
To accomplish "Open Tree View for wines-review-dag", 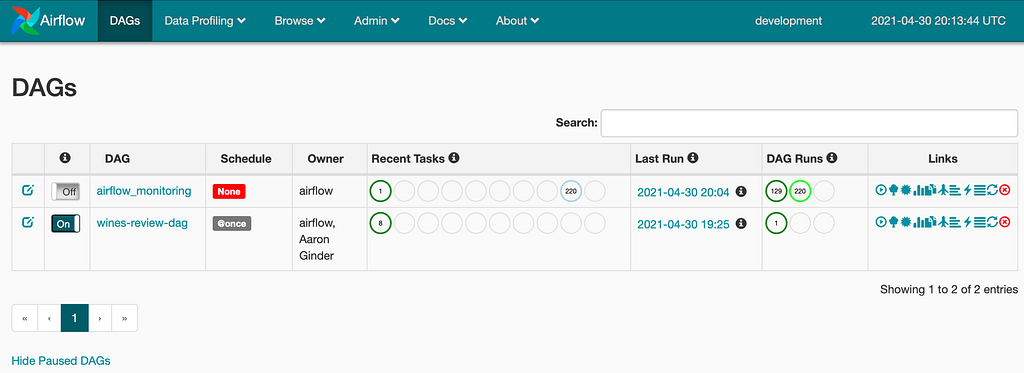I will (893, 221).
